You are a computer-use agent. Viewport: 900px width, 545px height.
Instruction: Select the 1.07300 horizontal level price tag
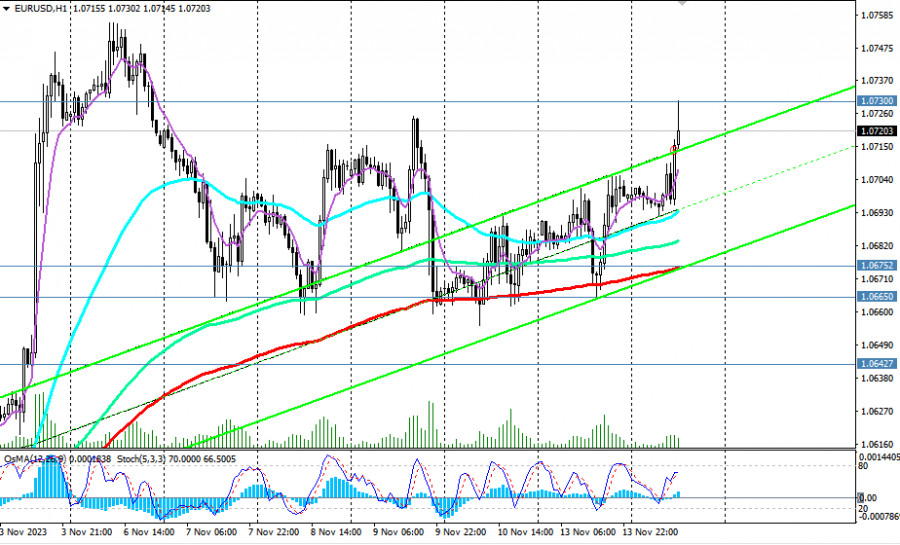pos(876,101)
